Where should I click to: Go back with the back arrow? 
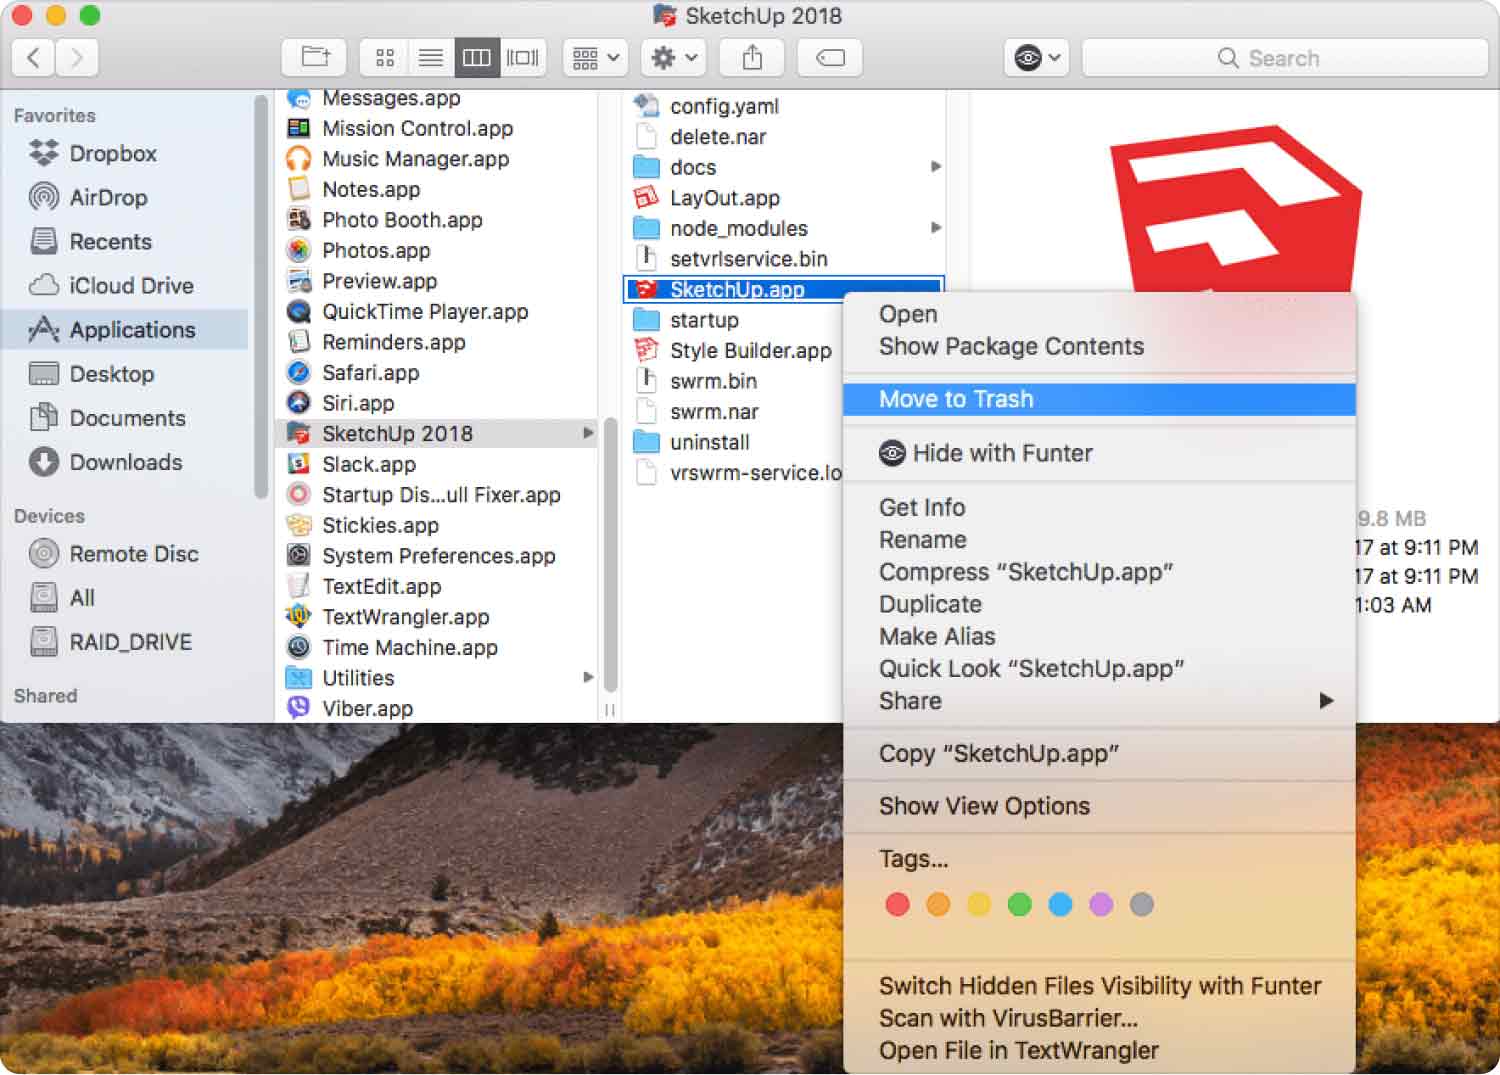33,58
